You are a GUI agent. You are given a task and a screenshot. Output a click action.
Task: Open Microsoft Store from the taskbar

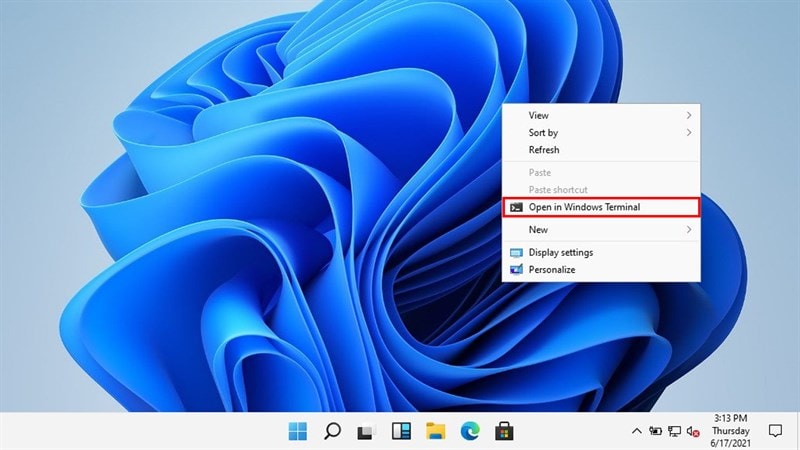pos(504,431)
